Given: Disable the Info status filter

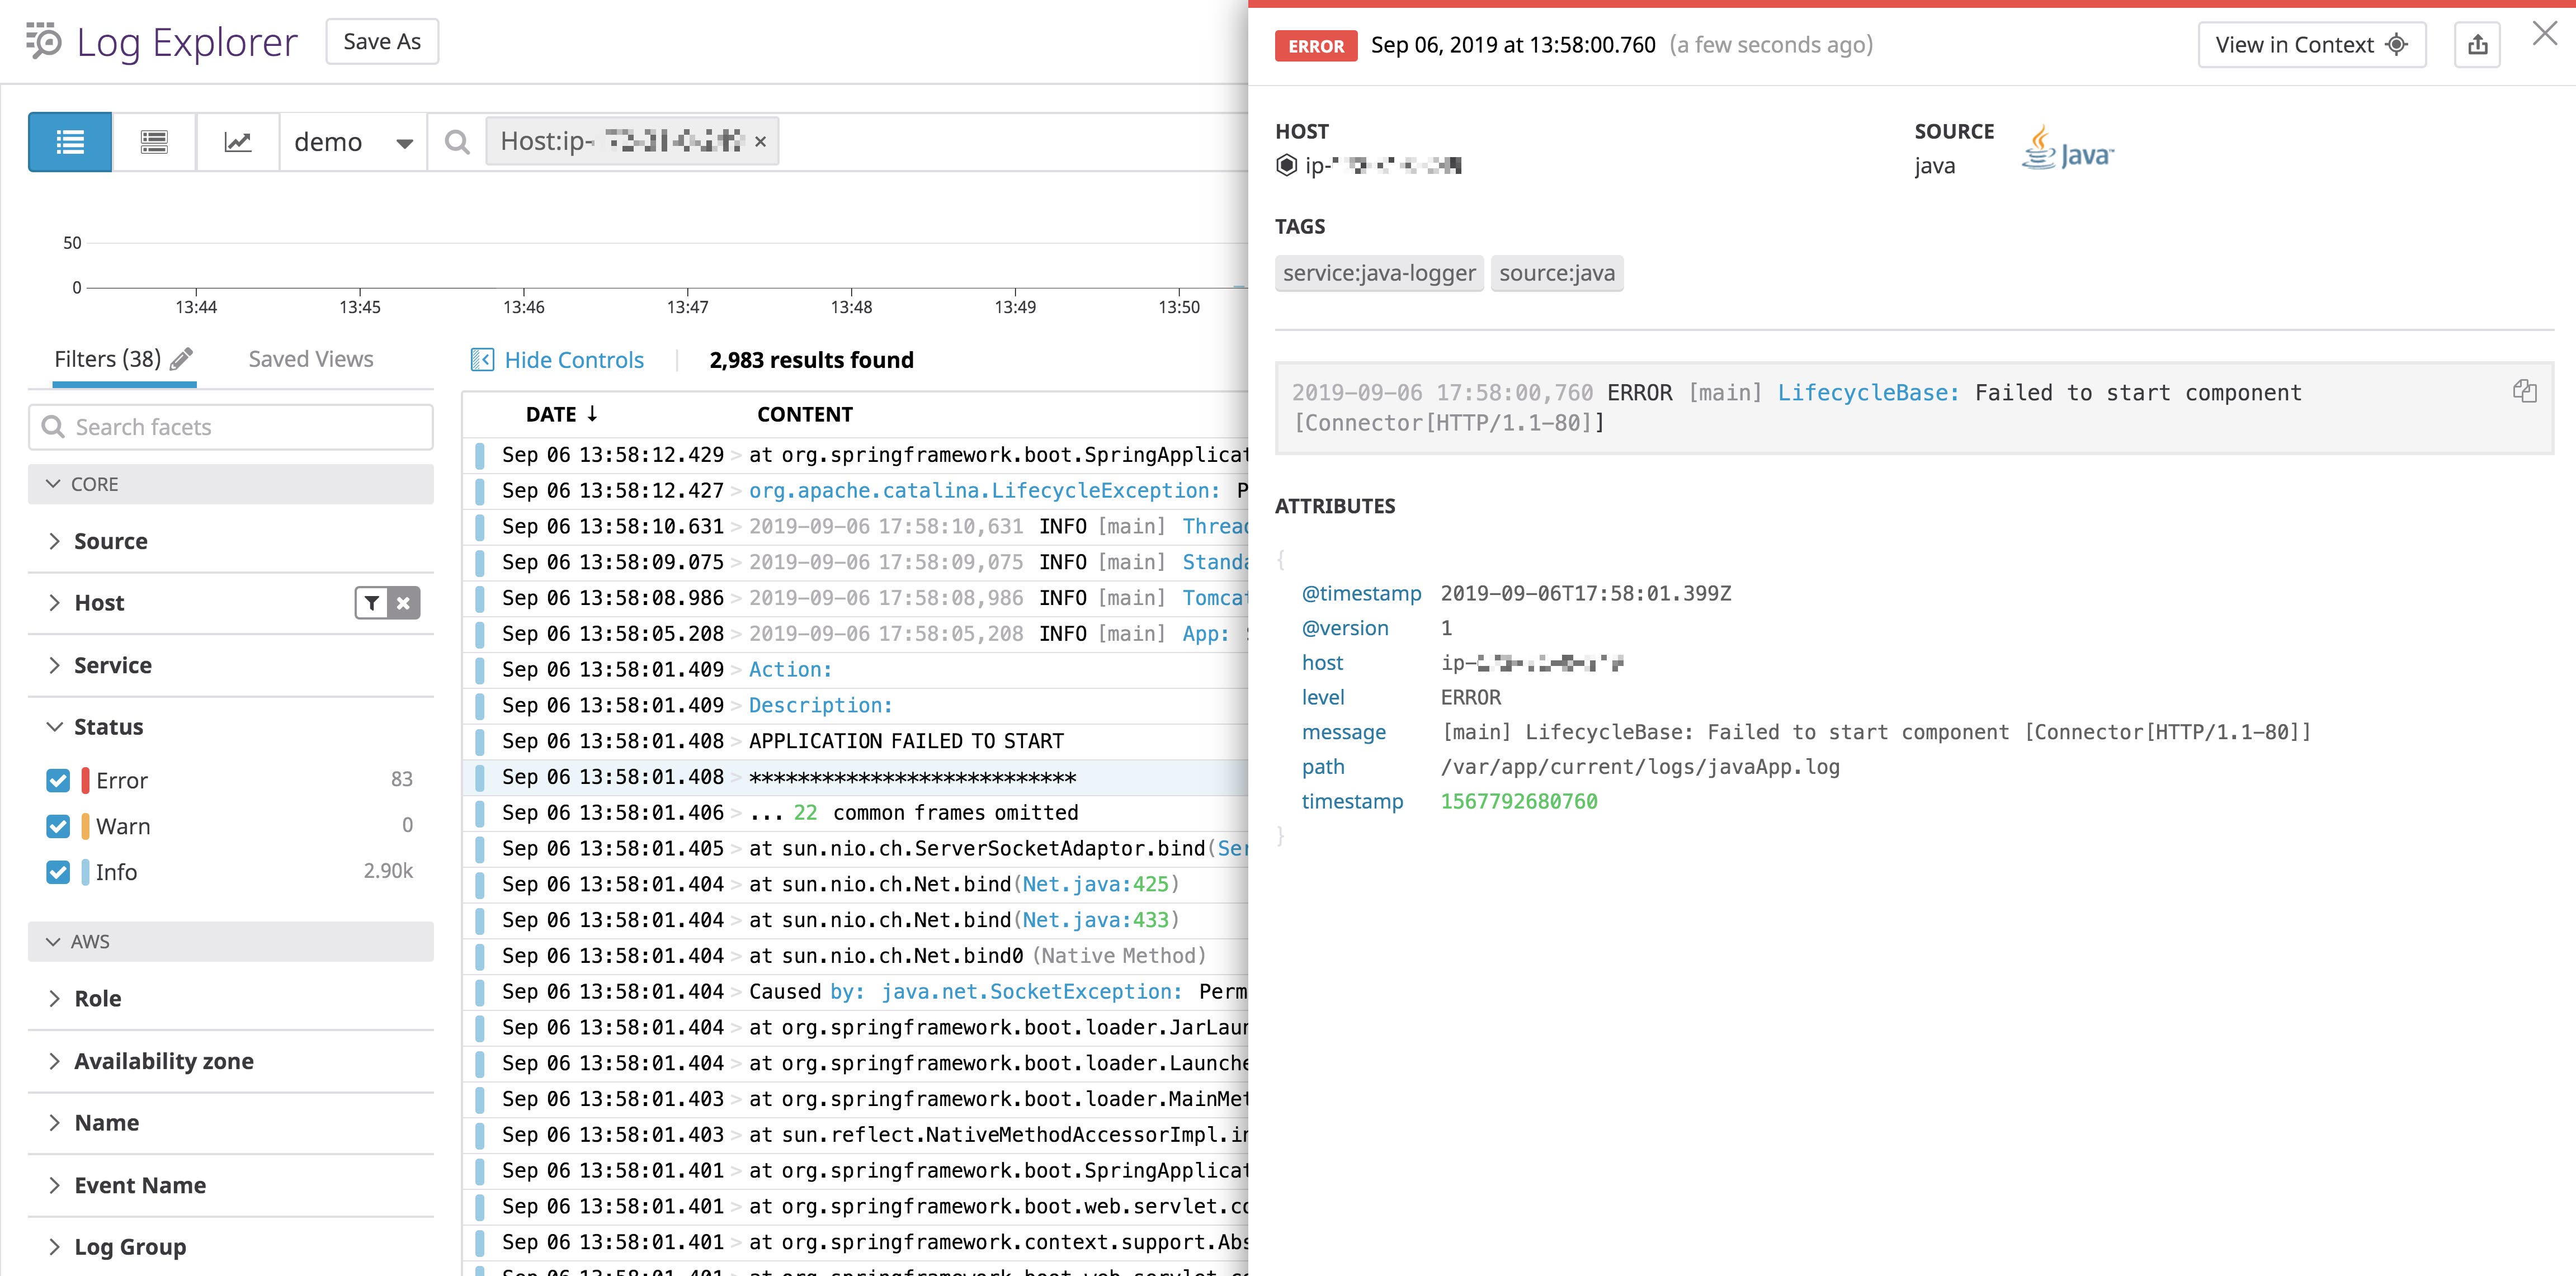Looking at the screenshot, I should coord(57,871).
